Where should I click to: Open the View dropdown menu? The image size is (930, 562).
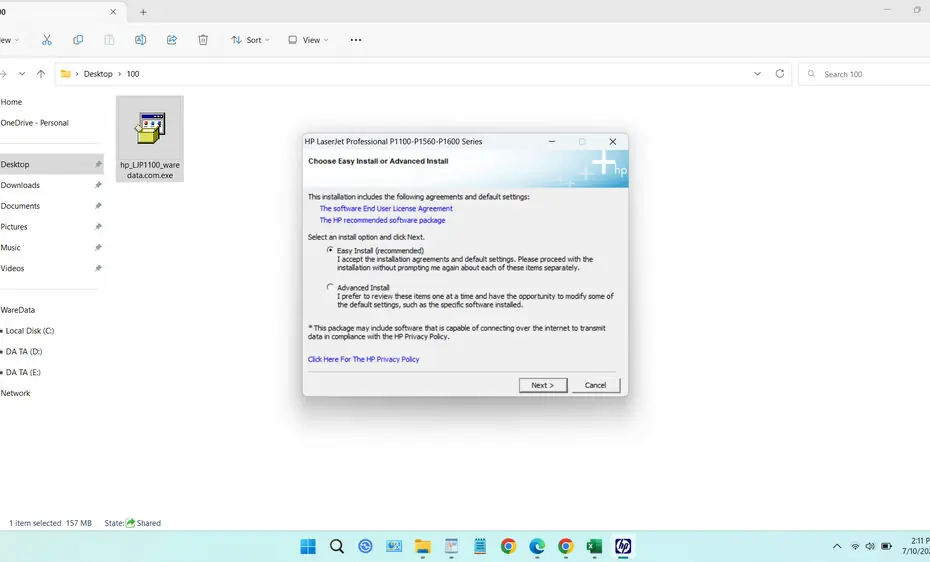pyautogui.click(x=308, y=40)
